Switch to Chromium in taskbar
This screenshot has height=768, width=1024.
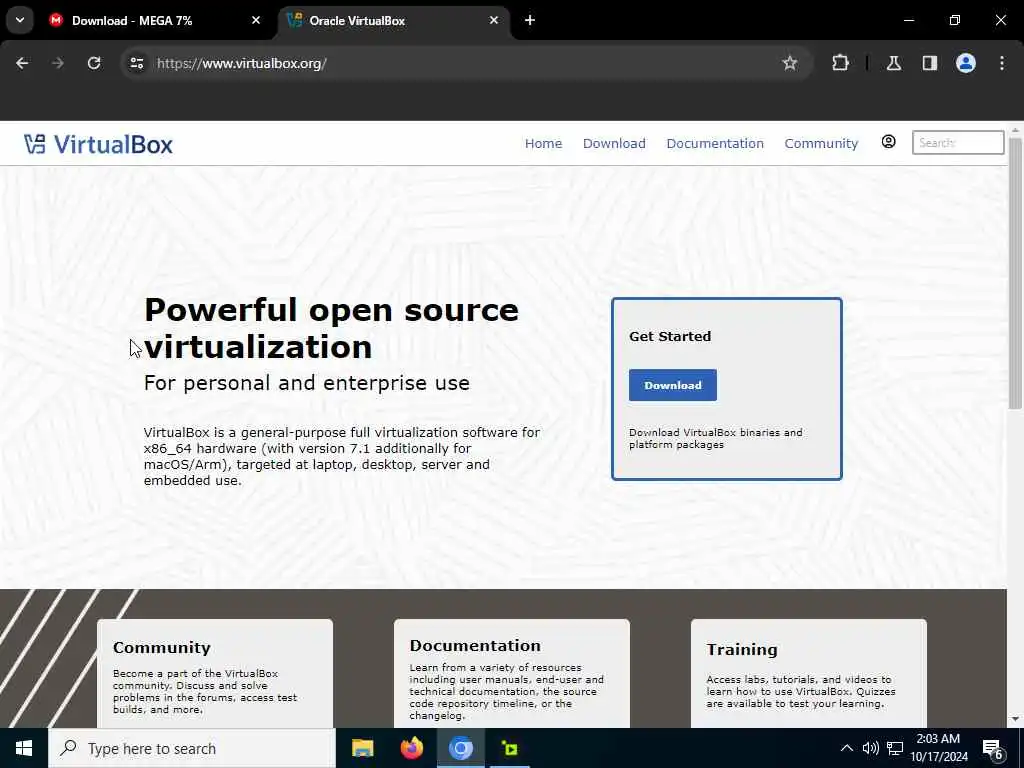pos(460,748)
